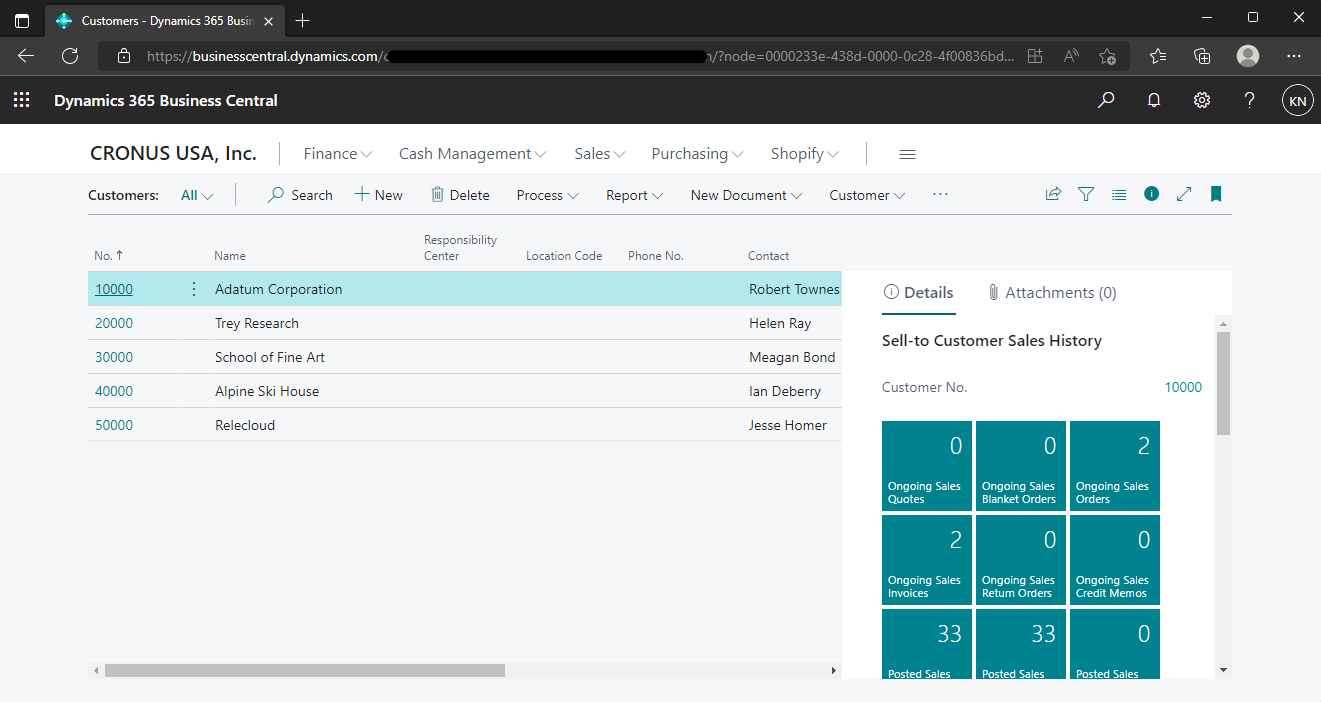
Task: Open the settings gear icon
Action: pyautogui.click(x=1202, y=100)
